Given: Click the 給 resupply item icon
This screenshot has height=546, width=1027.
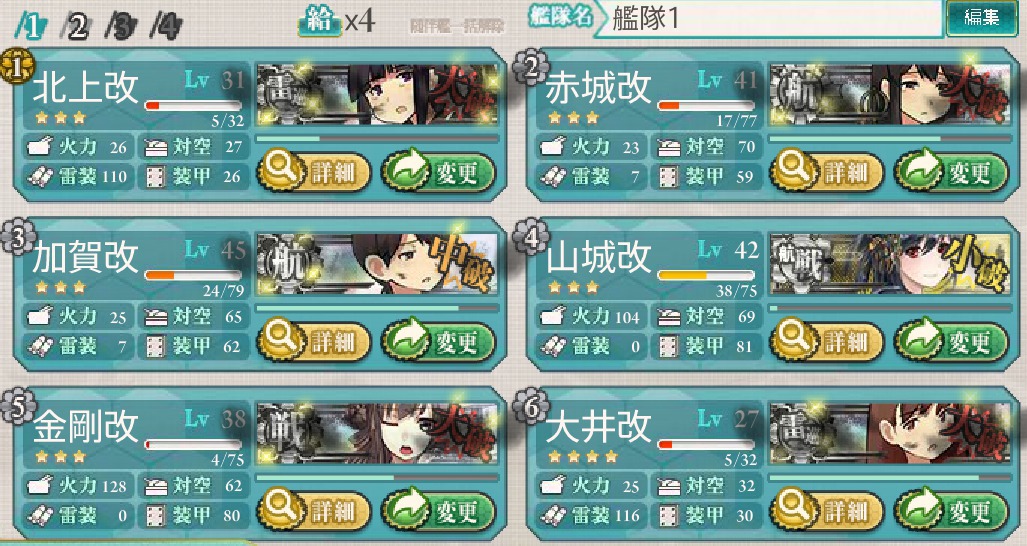Looking at the screenshot, I should 320,22.
